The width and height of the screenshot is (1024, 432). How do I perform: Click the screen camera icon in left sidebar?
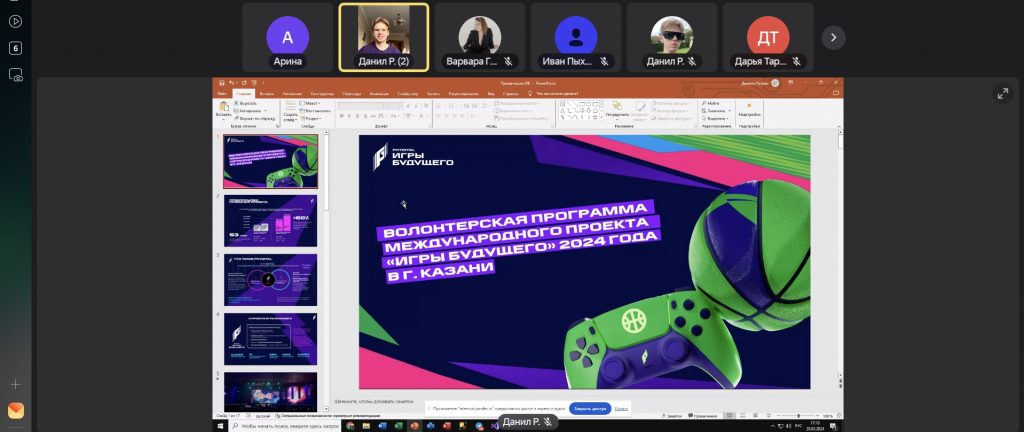(16, 74)
